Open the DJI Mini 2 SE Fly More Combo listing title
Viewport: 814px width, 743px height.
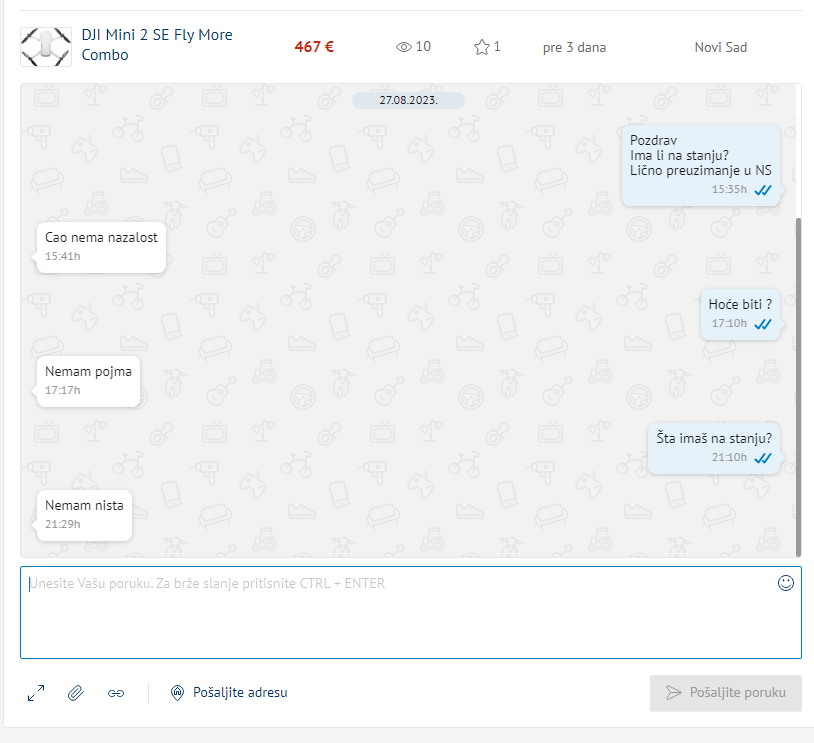(157, 45)
